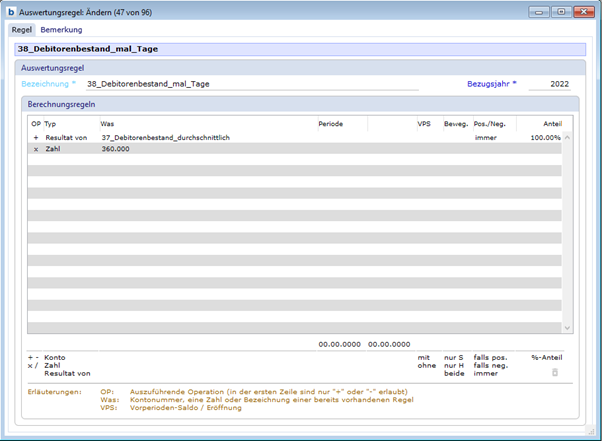Click the 'Was' column header
602x441 pixels.
(107, 123)
